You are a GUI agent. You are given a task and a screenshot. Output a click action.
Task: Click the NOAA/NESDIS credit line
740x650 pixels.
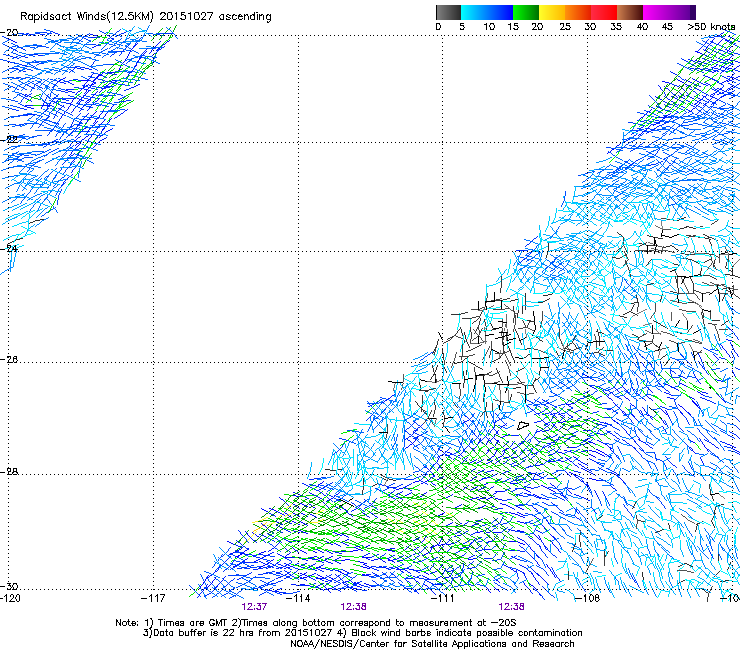432,644
